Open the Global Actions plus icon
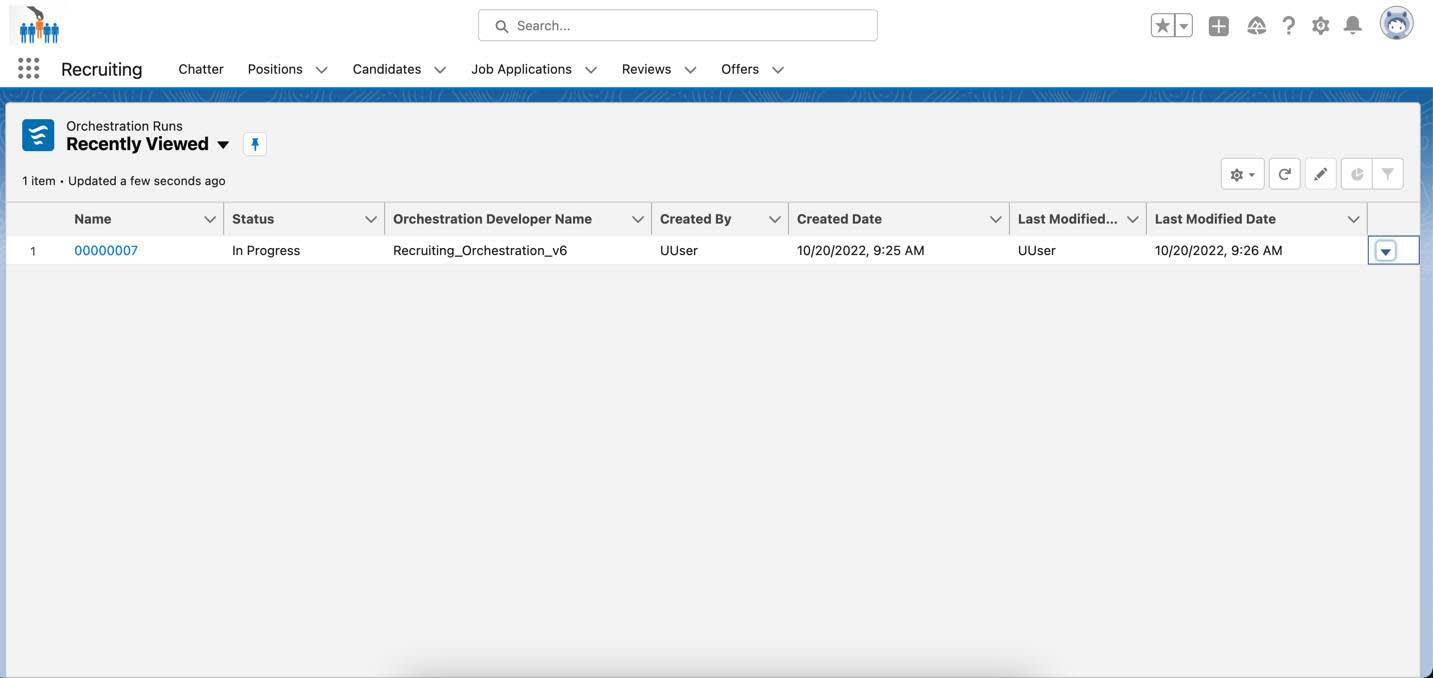Screen dimensions: 1433x678 click(x=1218, y=26)
